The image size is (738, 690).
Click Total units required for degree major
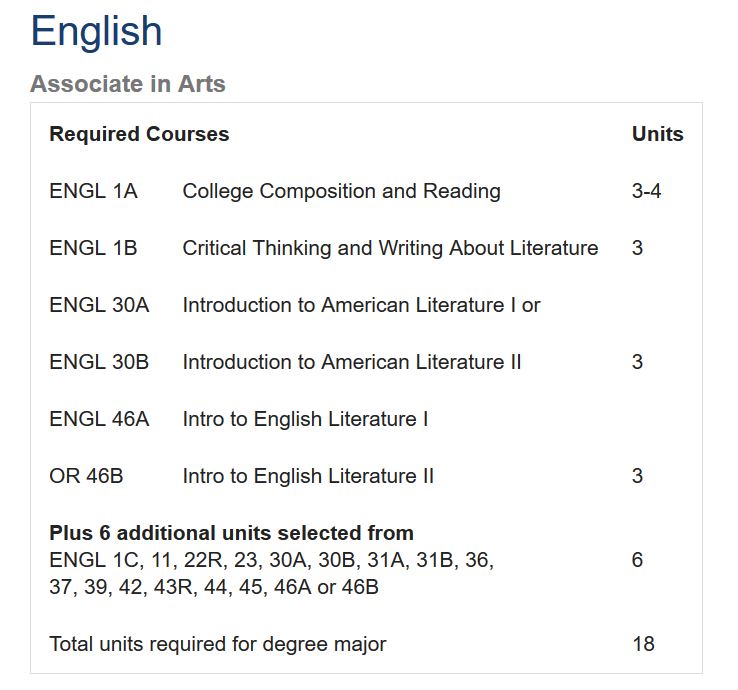point(217,644)
